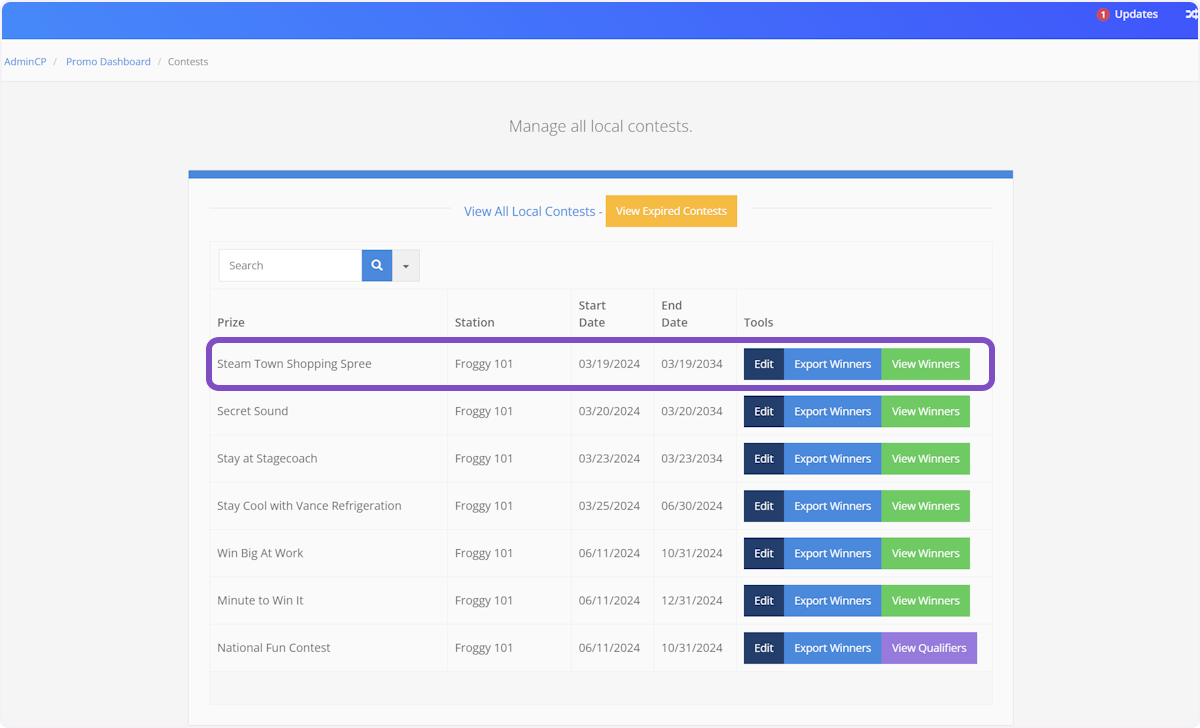Viewport: 1200px width, 728px height.
Task: Edit the Steam Town Shopping Spree contest
Action: click(x=764, y=364)
